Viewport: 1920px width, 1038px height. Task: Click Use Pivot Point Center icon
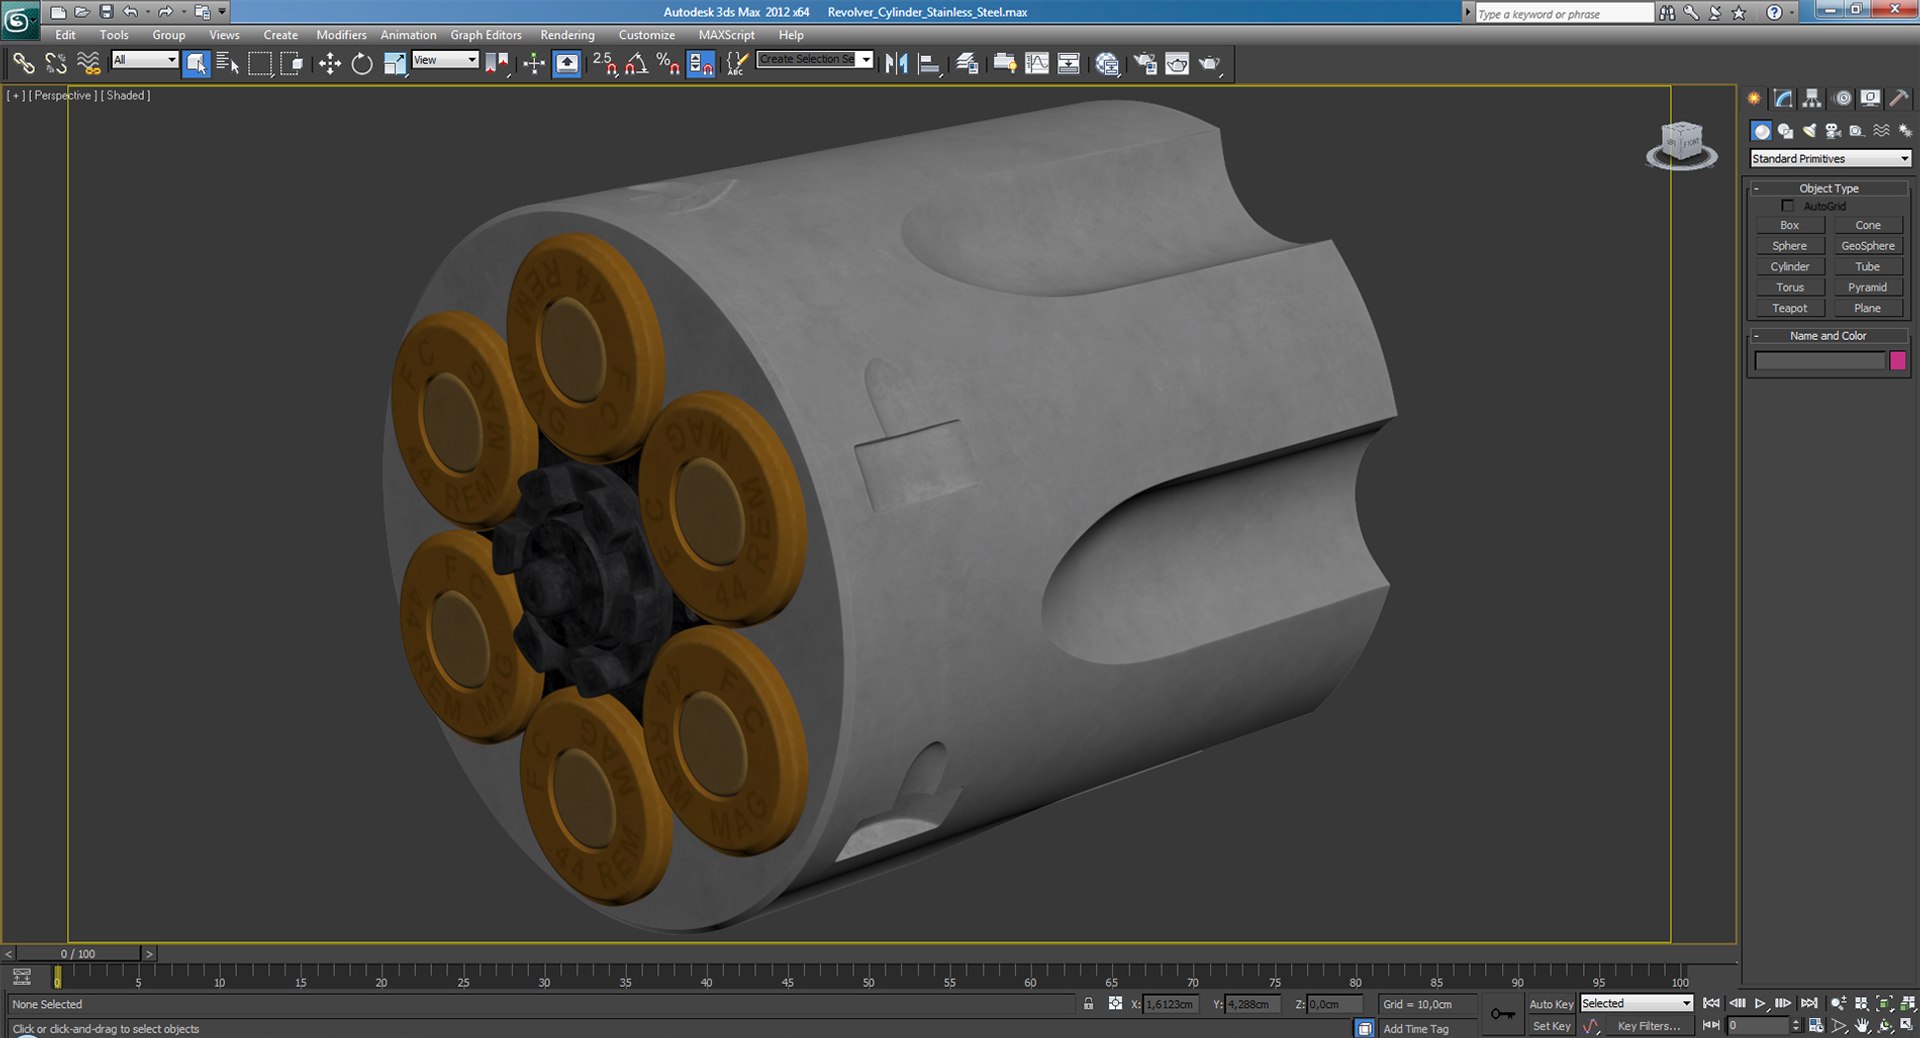(x=497, y=63)
